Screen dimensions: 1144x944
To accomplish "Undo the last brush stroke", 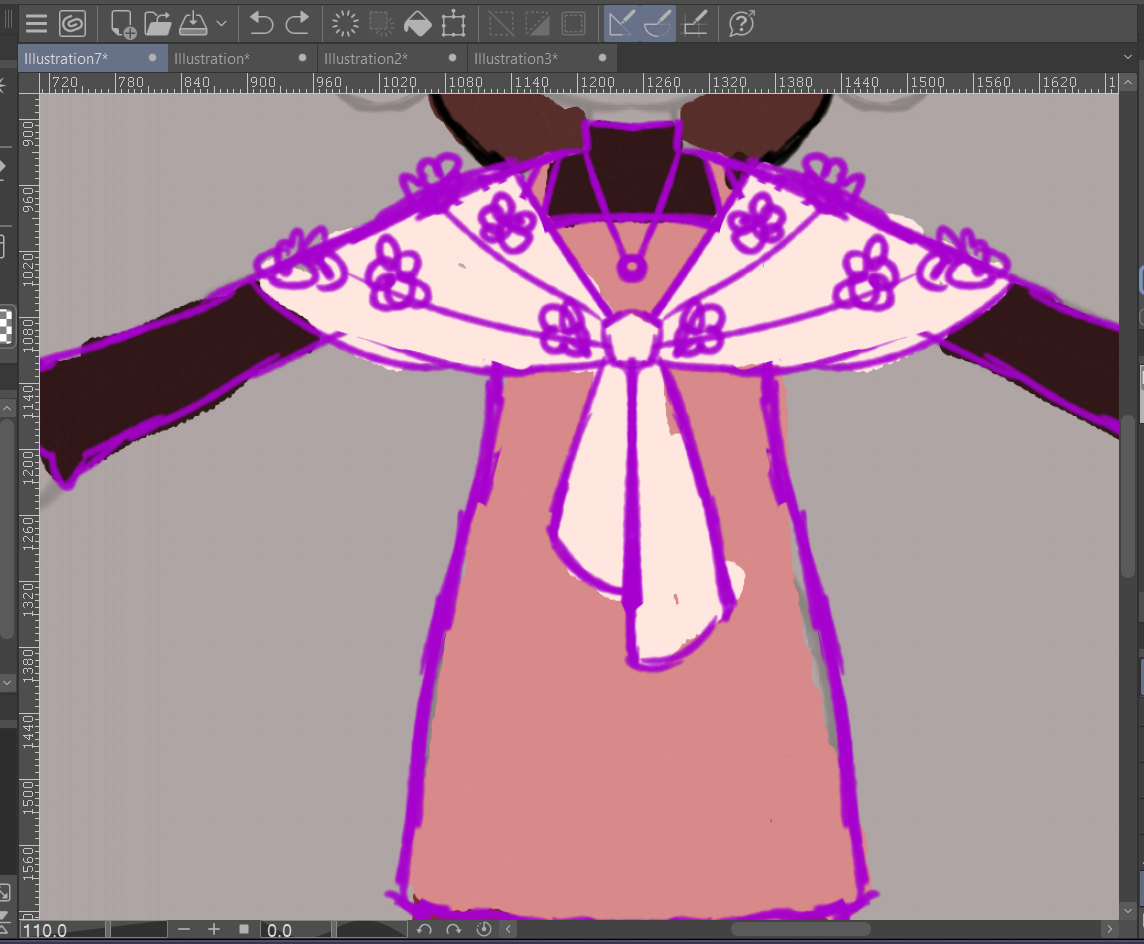I will [261, 23].
